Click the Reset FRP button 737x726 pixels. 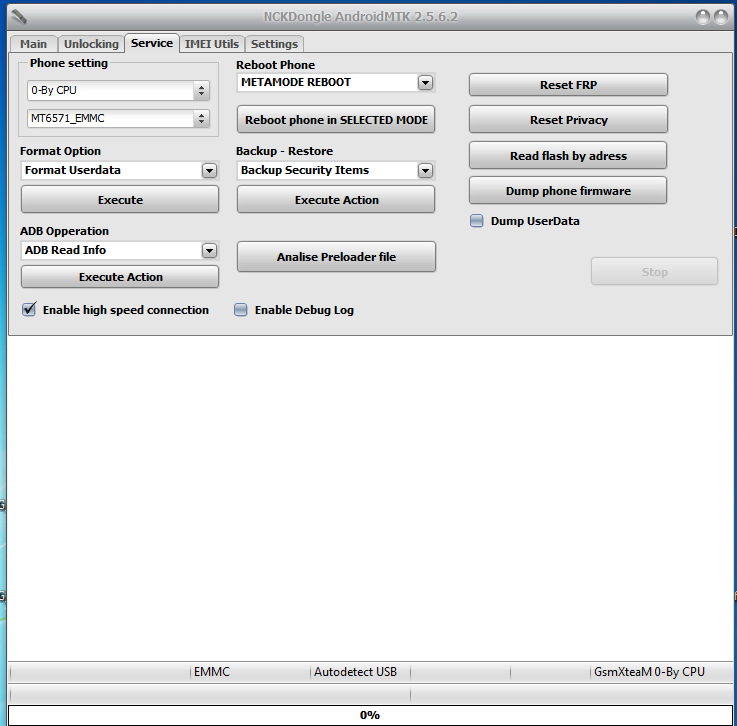coord(568,85)
